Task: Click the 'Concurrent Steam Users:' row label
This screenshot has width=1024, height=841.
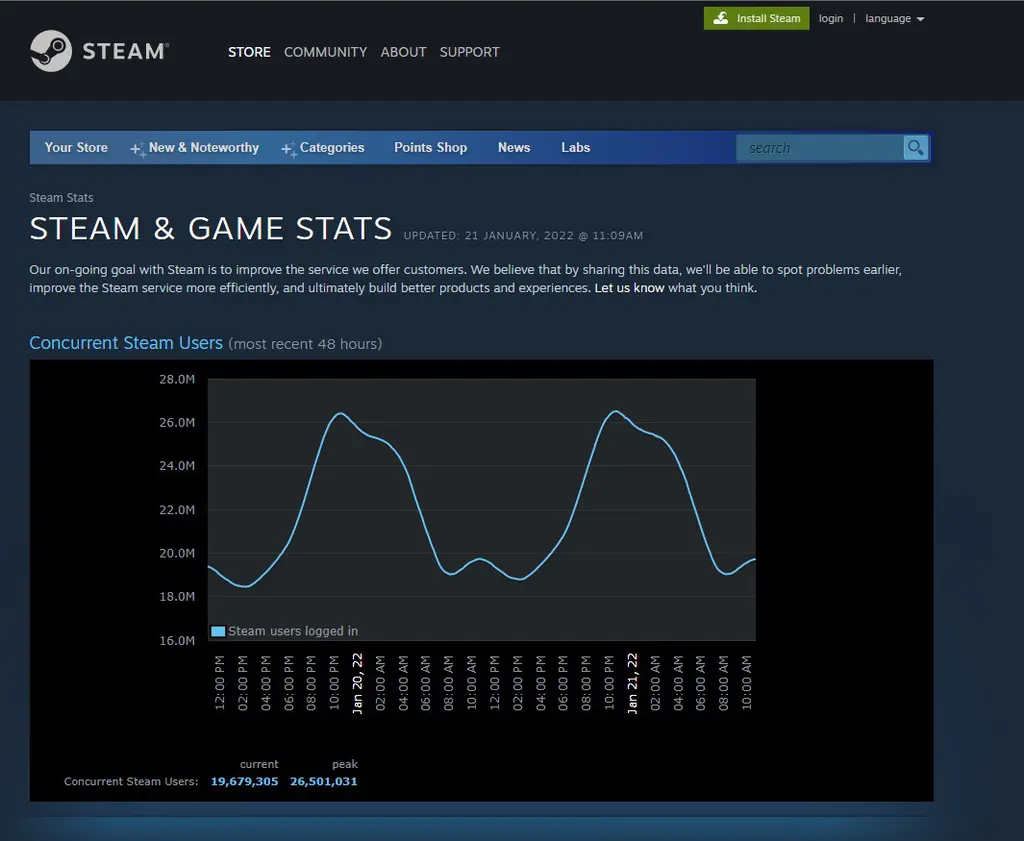Action: click(x=131, y=781)
